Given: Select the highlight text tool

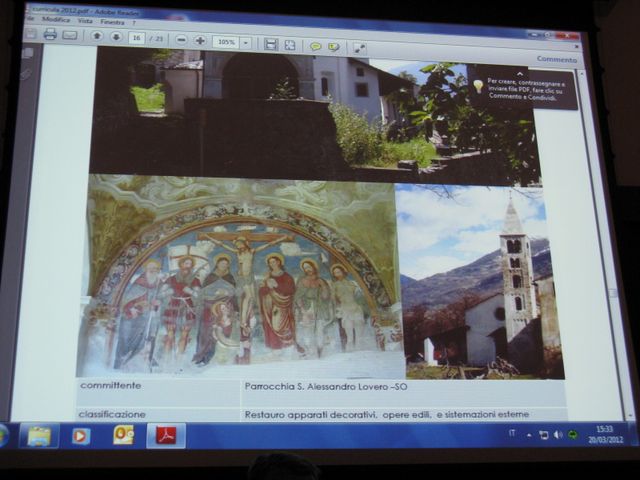Looking at the screenshot, I should point(334,47).
